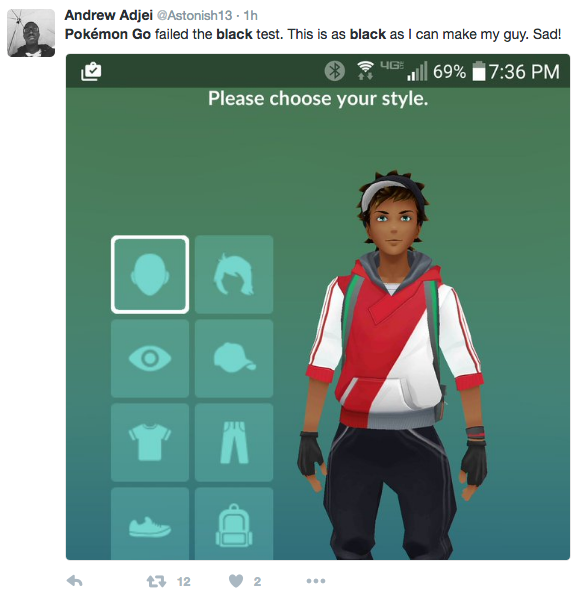Choose the hair style icon

click(x=234, y=274)
